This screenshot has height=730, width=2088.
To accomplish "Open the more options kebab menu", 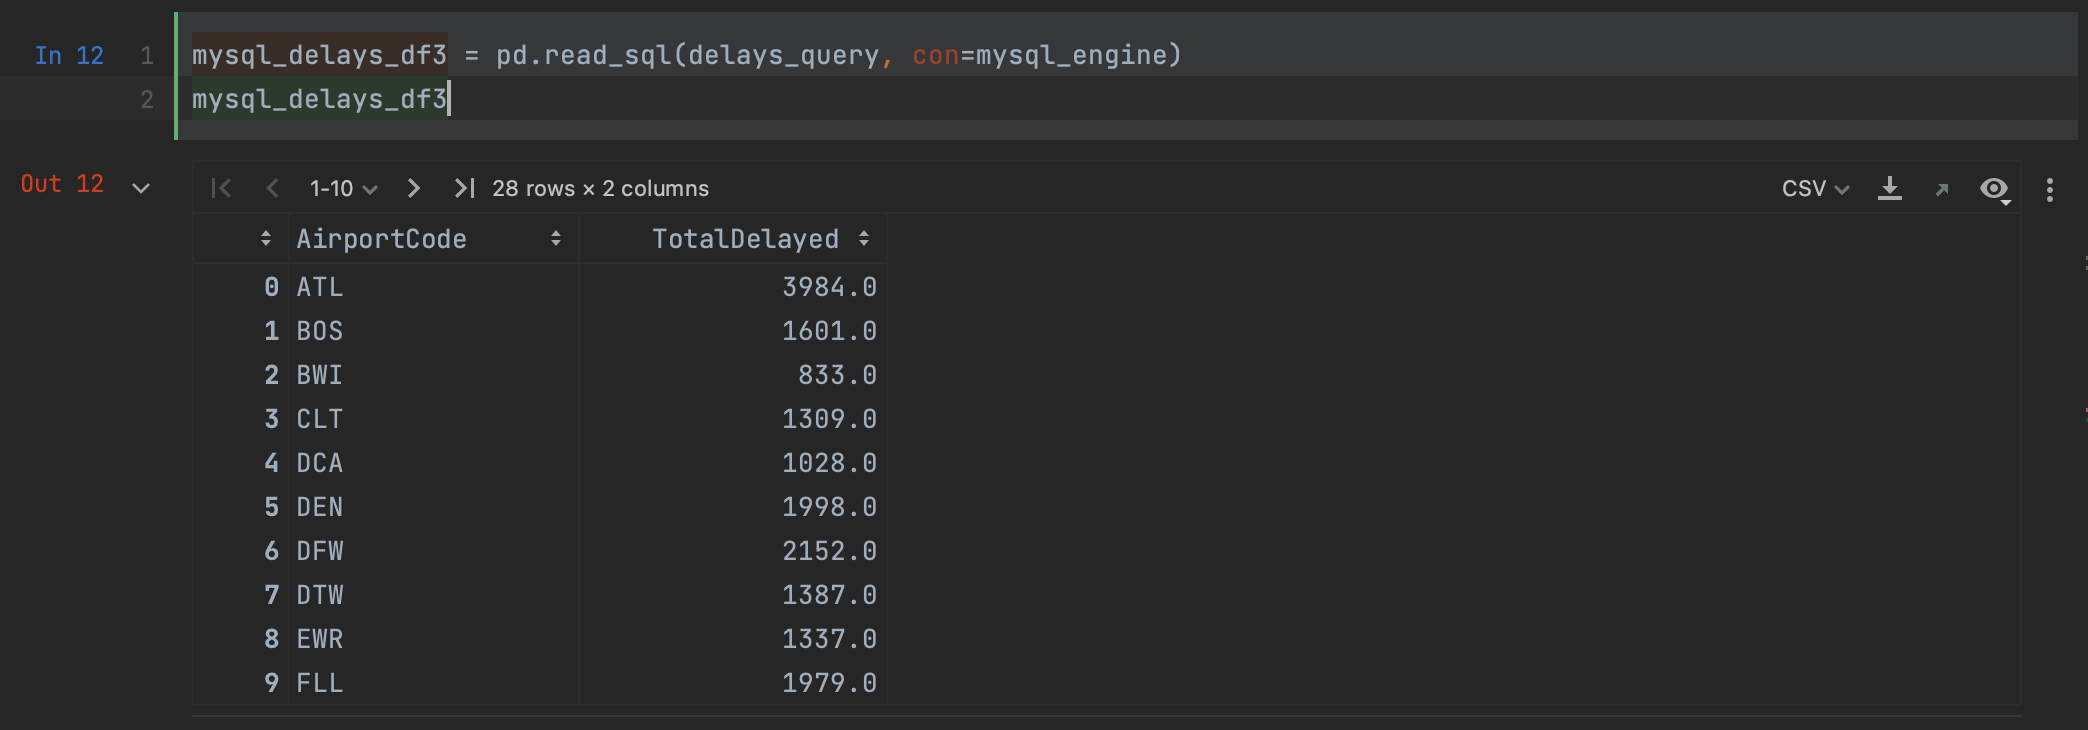I will [2050, 190].
